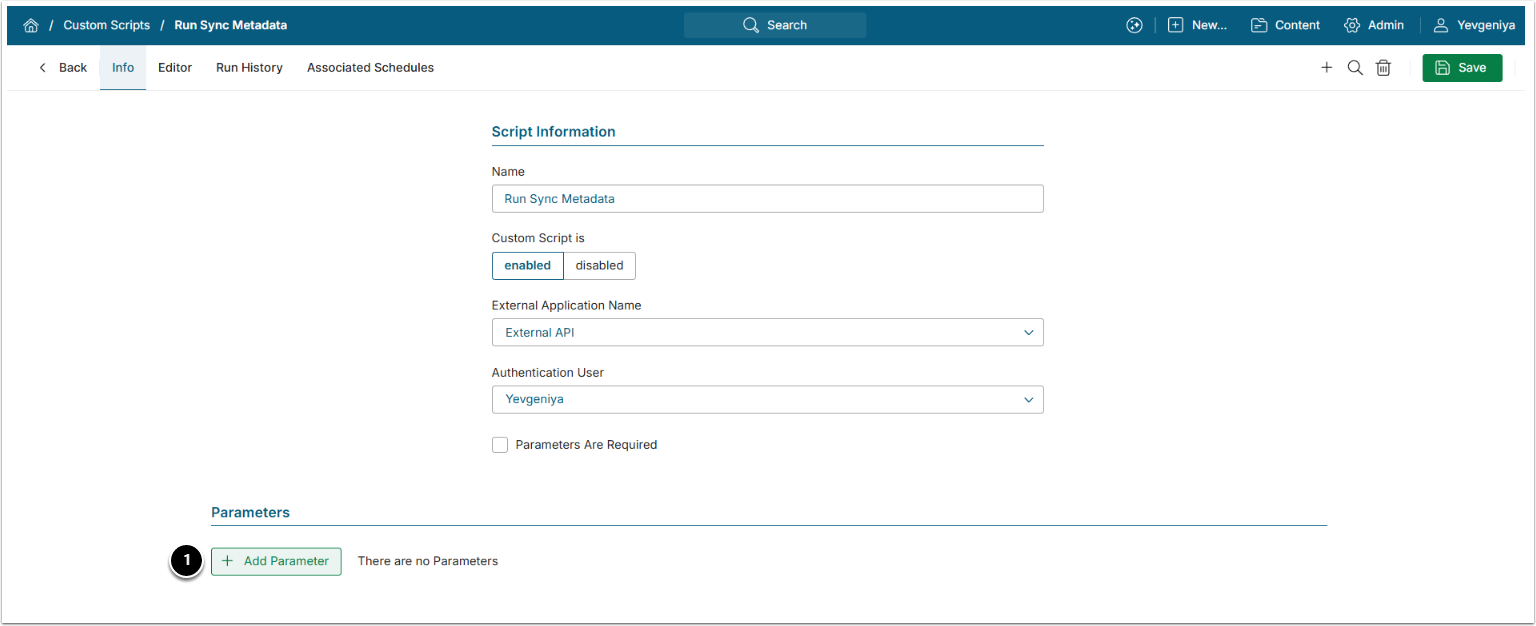Screen dimensions: 1536x626
Task: Open the Content folder menu
Action: coord(1285,25)
